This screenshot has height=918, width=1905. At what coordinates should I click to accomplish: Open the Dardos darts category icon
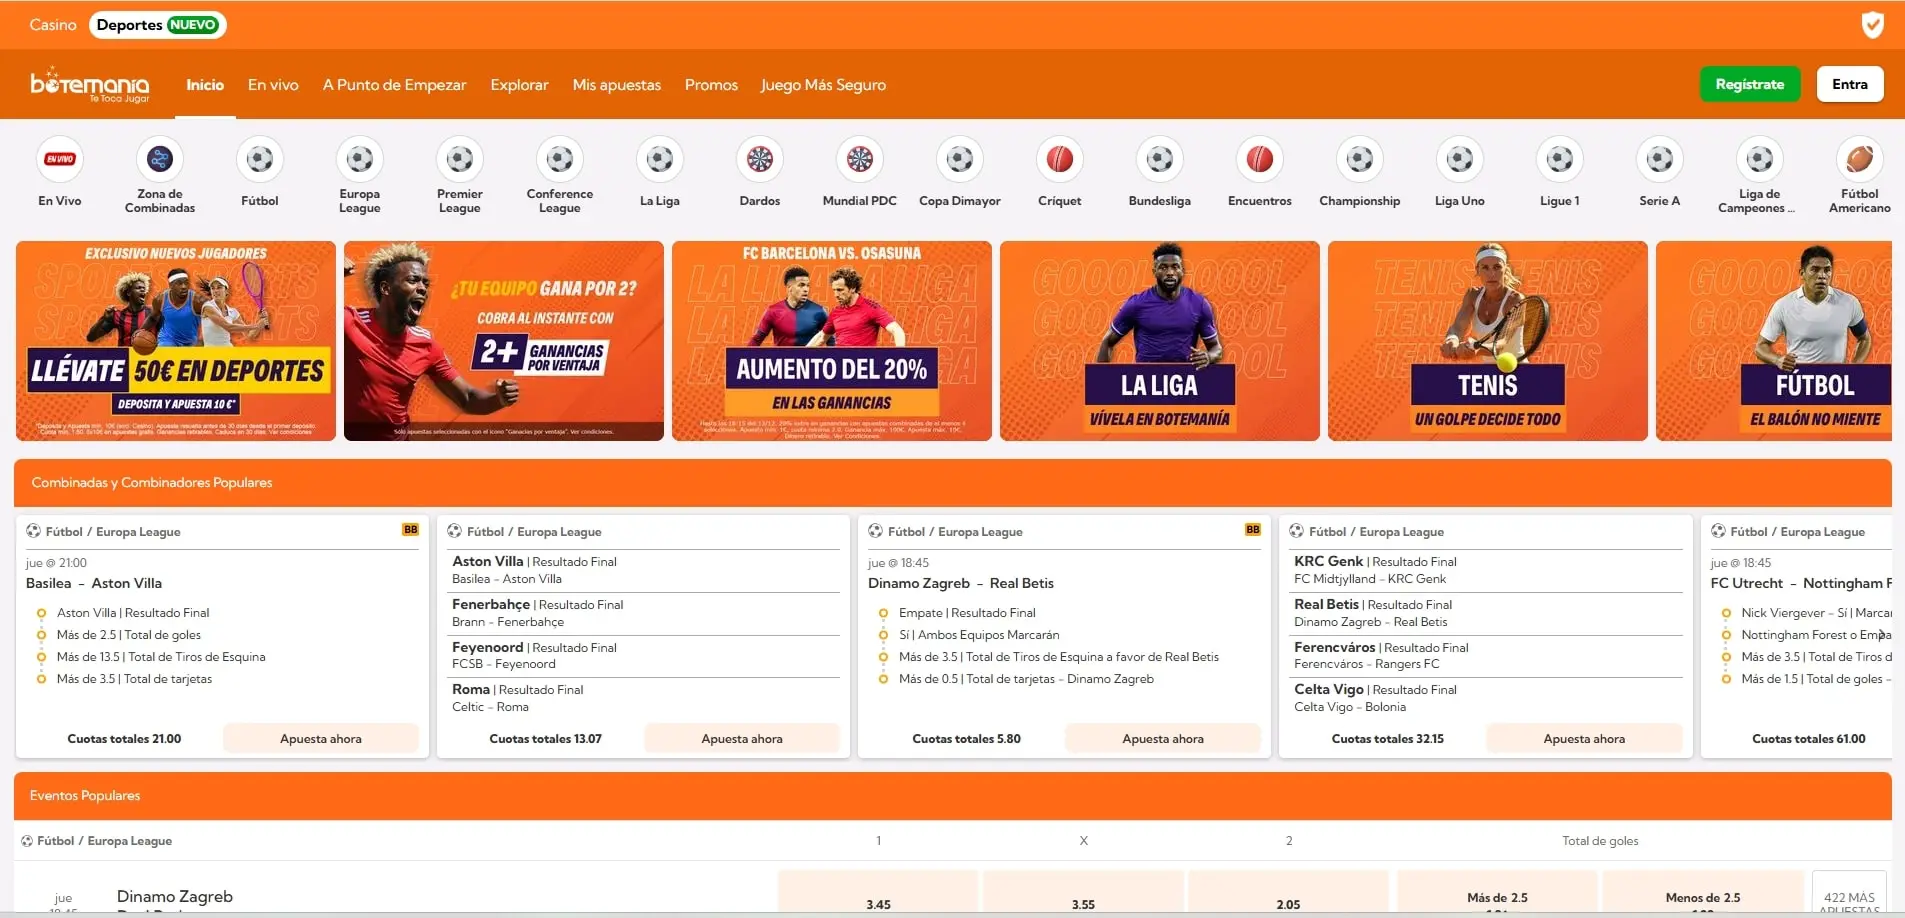760,160
